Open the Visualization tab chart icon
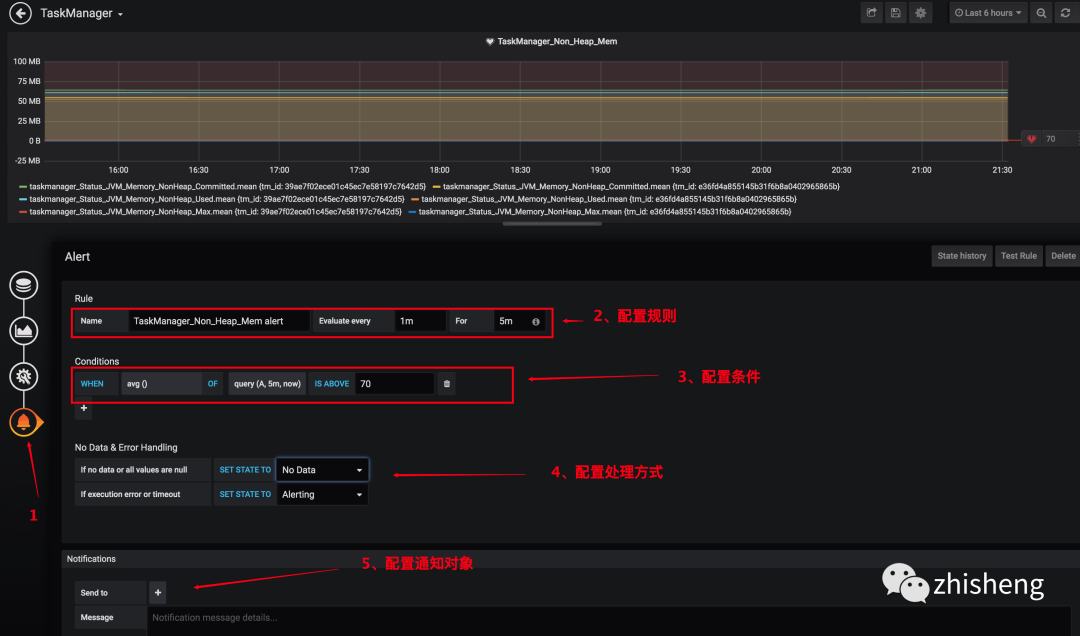This screenshot has width=1080, height=636. click(x=23, y=331)
